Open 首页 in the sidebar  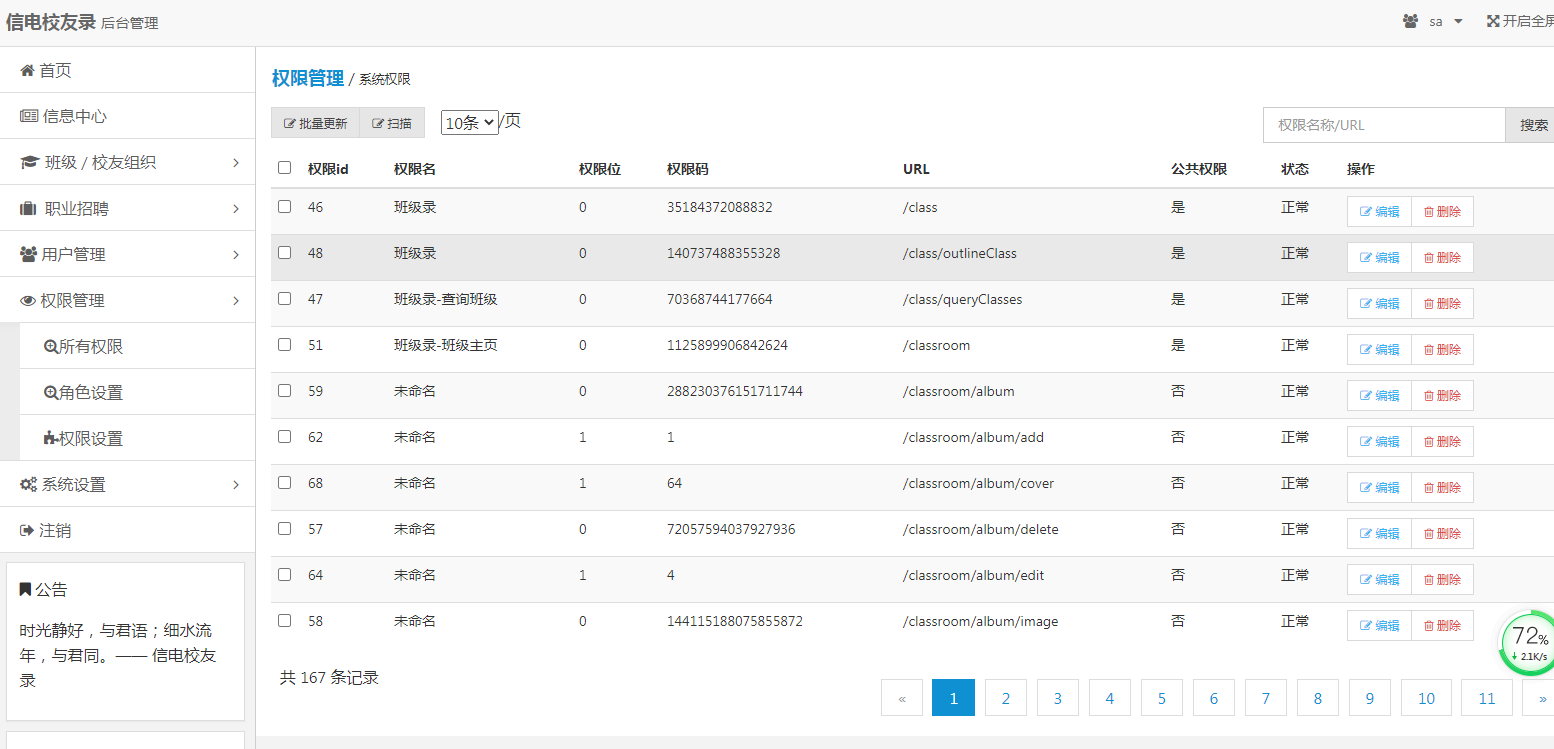tap(128, 70)
